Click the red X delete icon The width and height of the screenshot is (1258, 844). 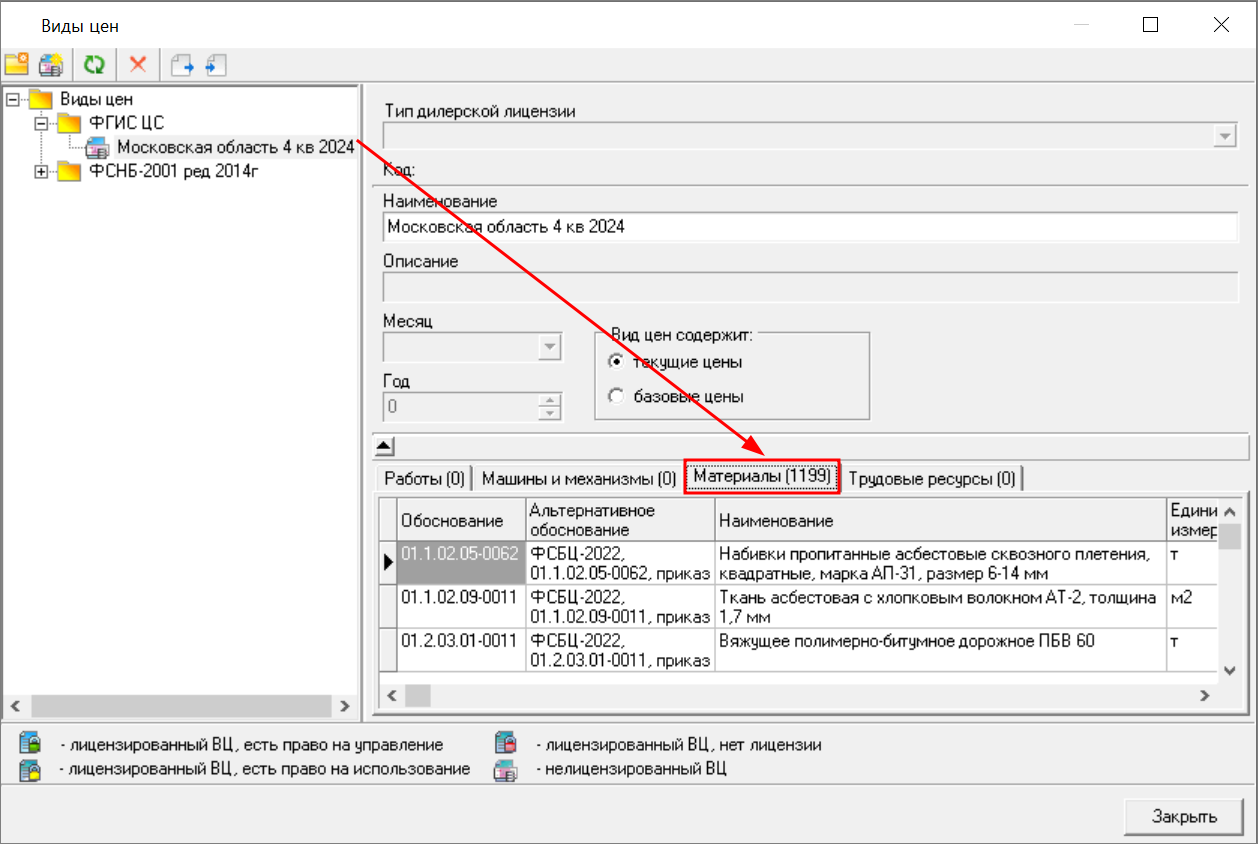click(138, 65)
